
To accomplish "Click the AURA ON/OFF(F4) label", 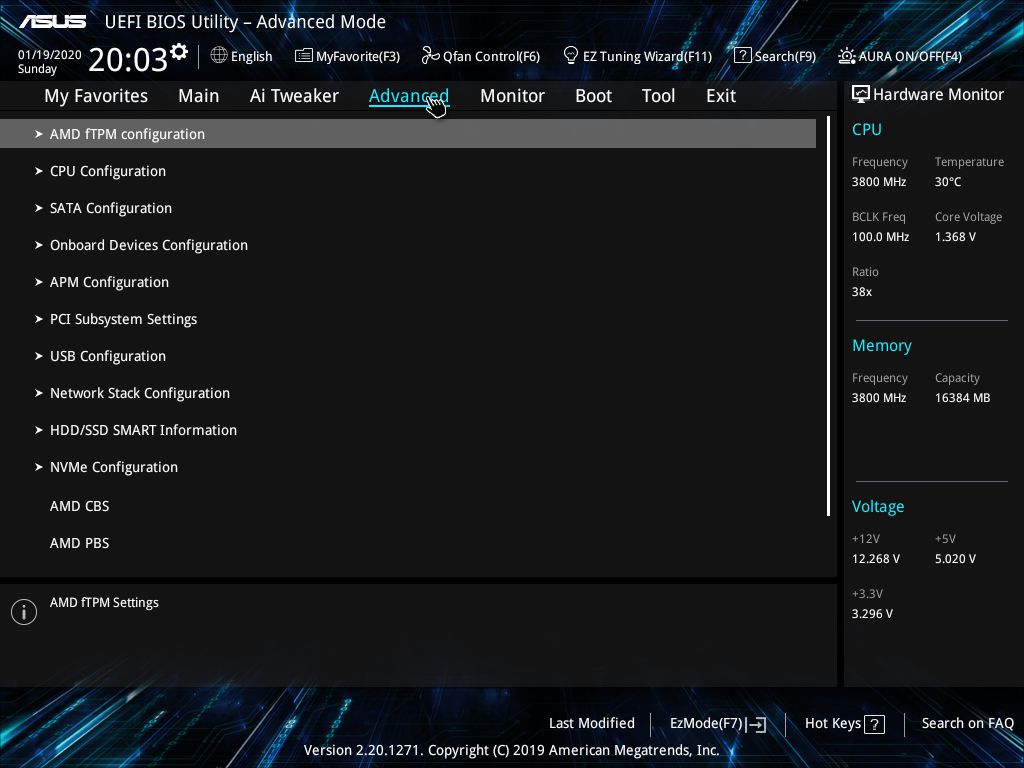I will click(910, 56).
